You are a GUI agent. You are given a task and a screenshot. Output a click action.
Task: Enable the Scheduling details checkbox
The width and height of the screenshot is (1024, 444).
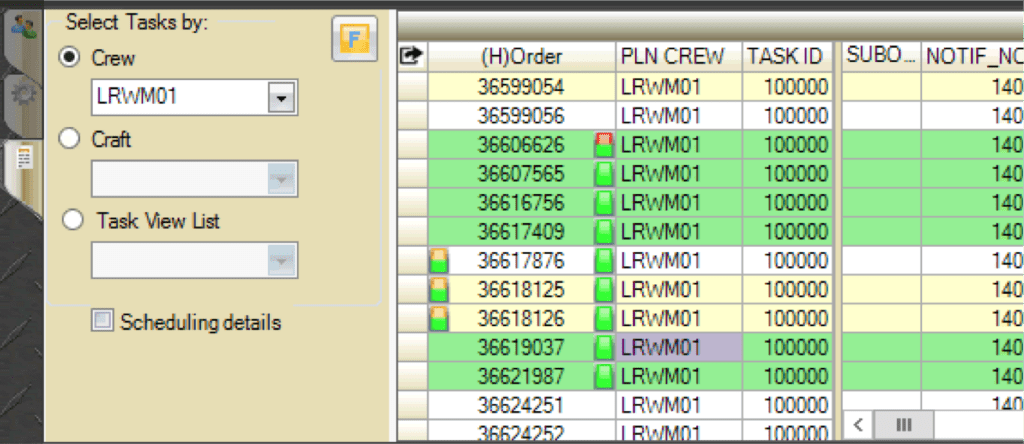(x=101, y=321)
